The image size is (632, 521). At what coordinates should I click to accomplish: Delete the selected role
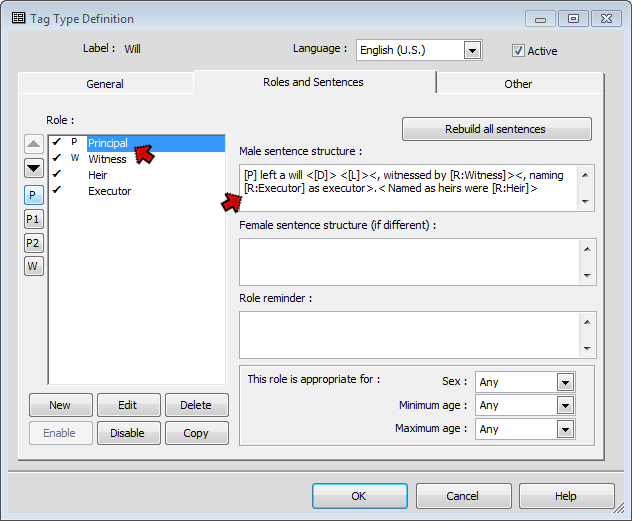click(197, 405)
